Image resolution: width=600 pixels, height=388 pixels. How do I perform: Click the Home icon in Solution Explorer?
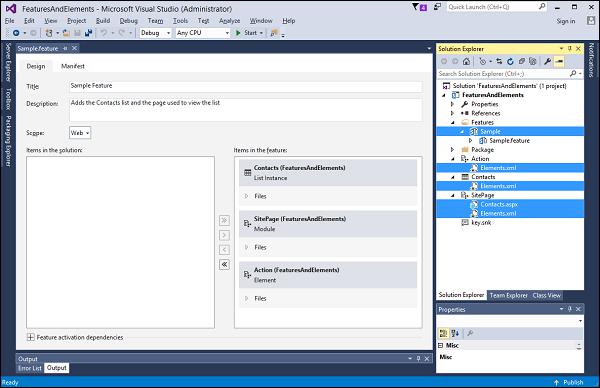(x=466, y=61)
